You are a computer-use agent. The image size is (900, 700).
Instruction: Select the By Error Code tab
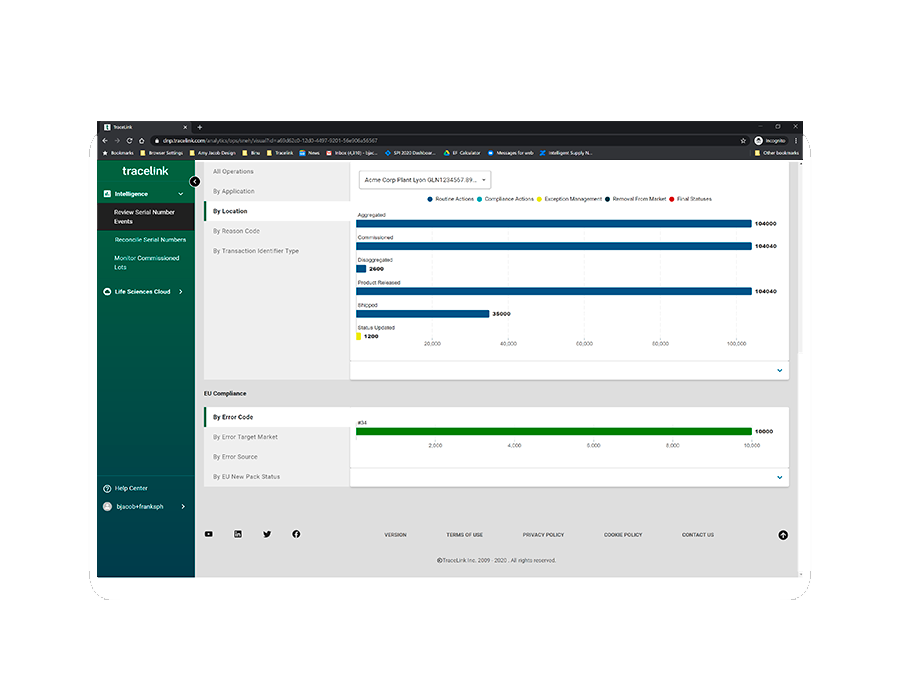click(277, 417)
